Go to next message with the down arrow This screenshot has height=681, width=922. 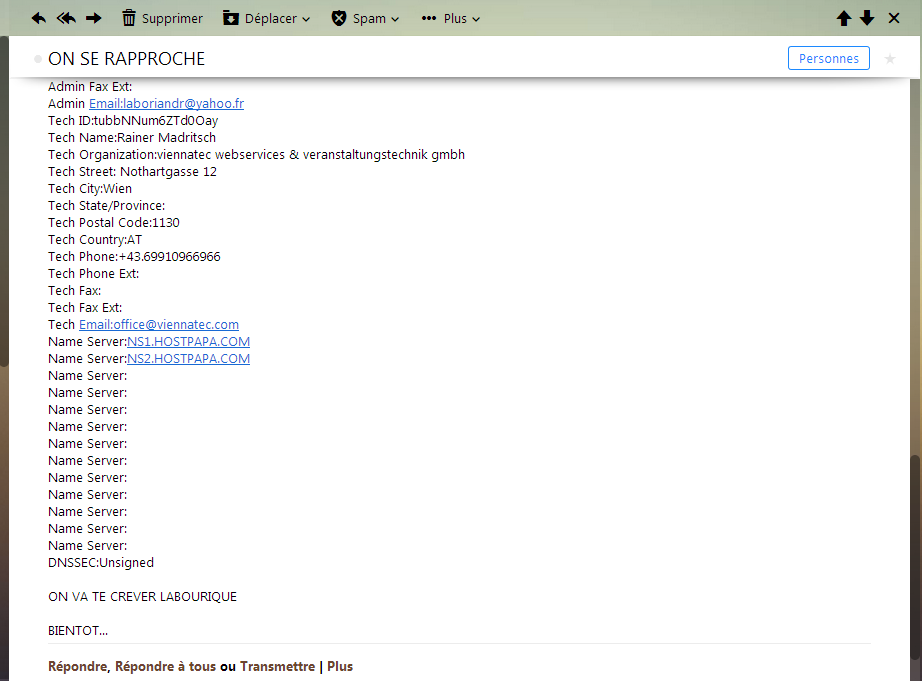pyautogui.click(x=867, y=18)
